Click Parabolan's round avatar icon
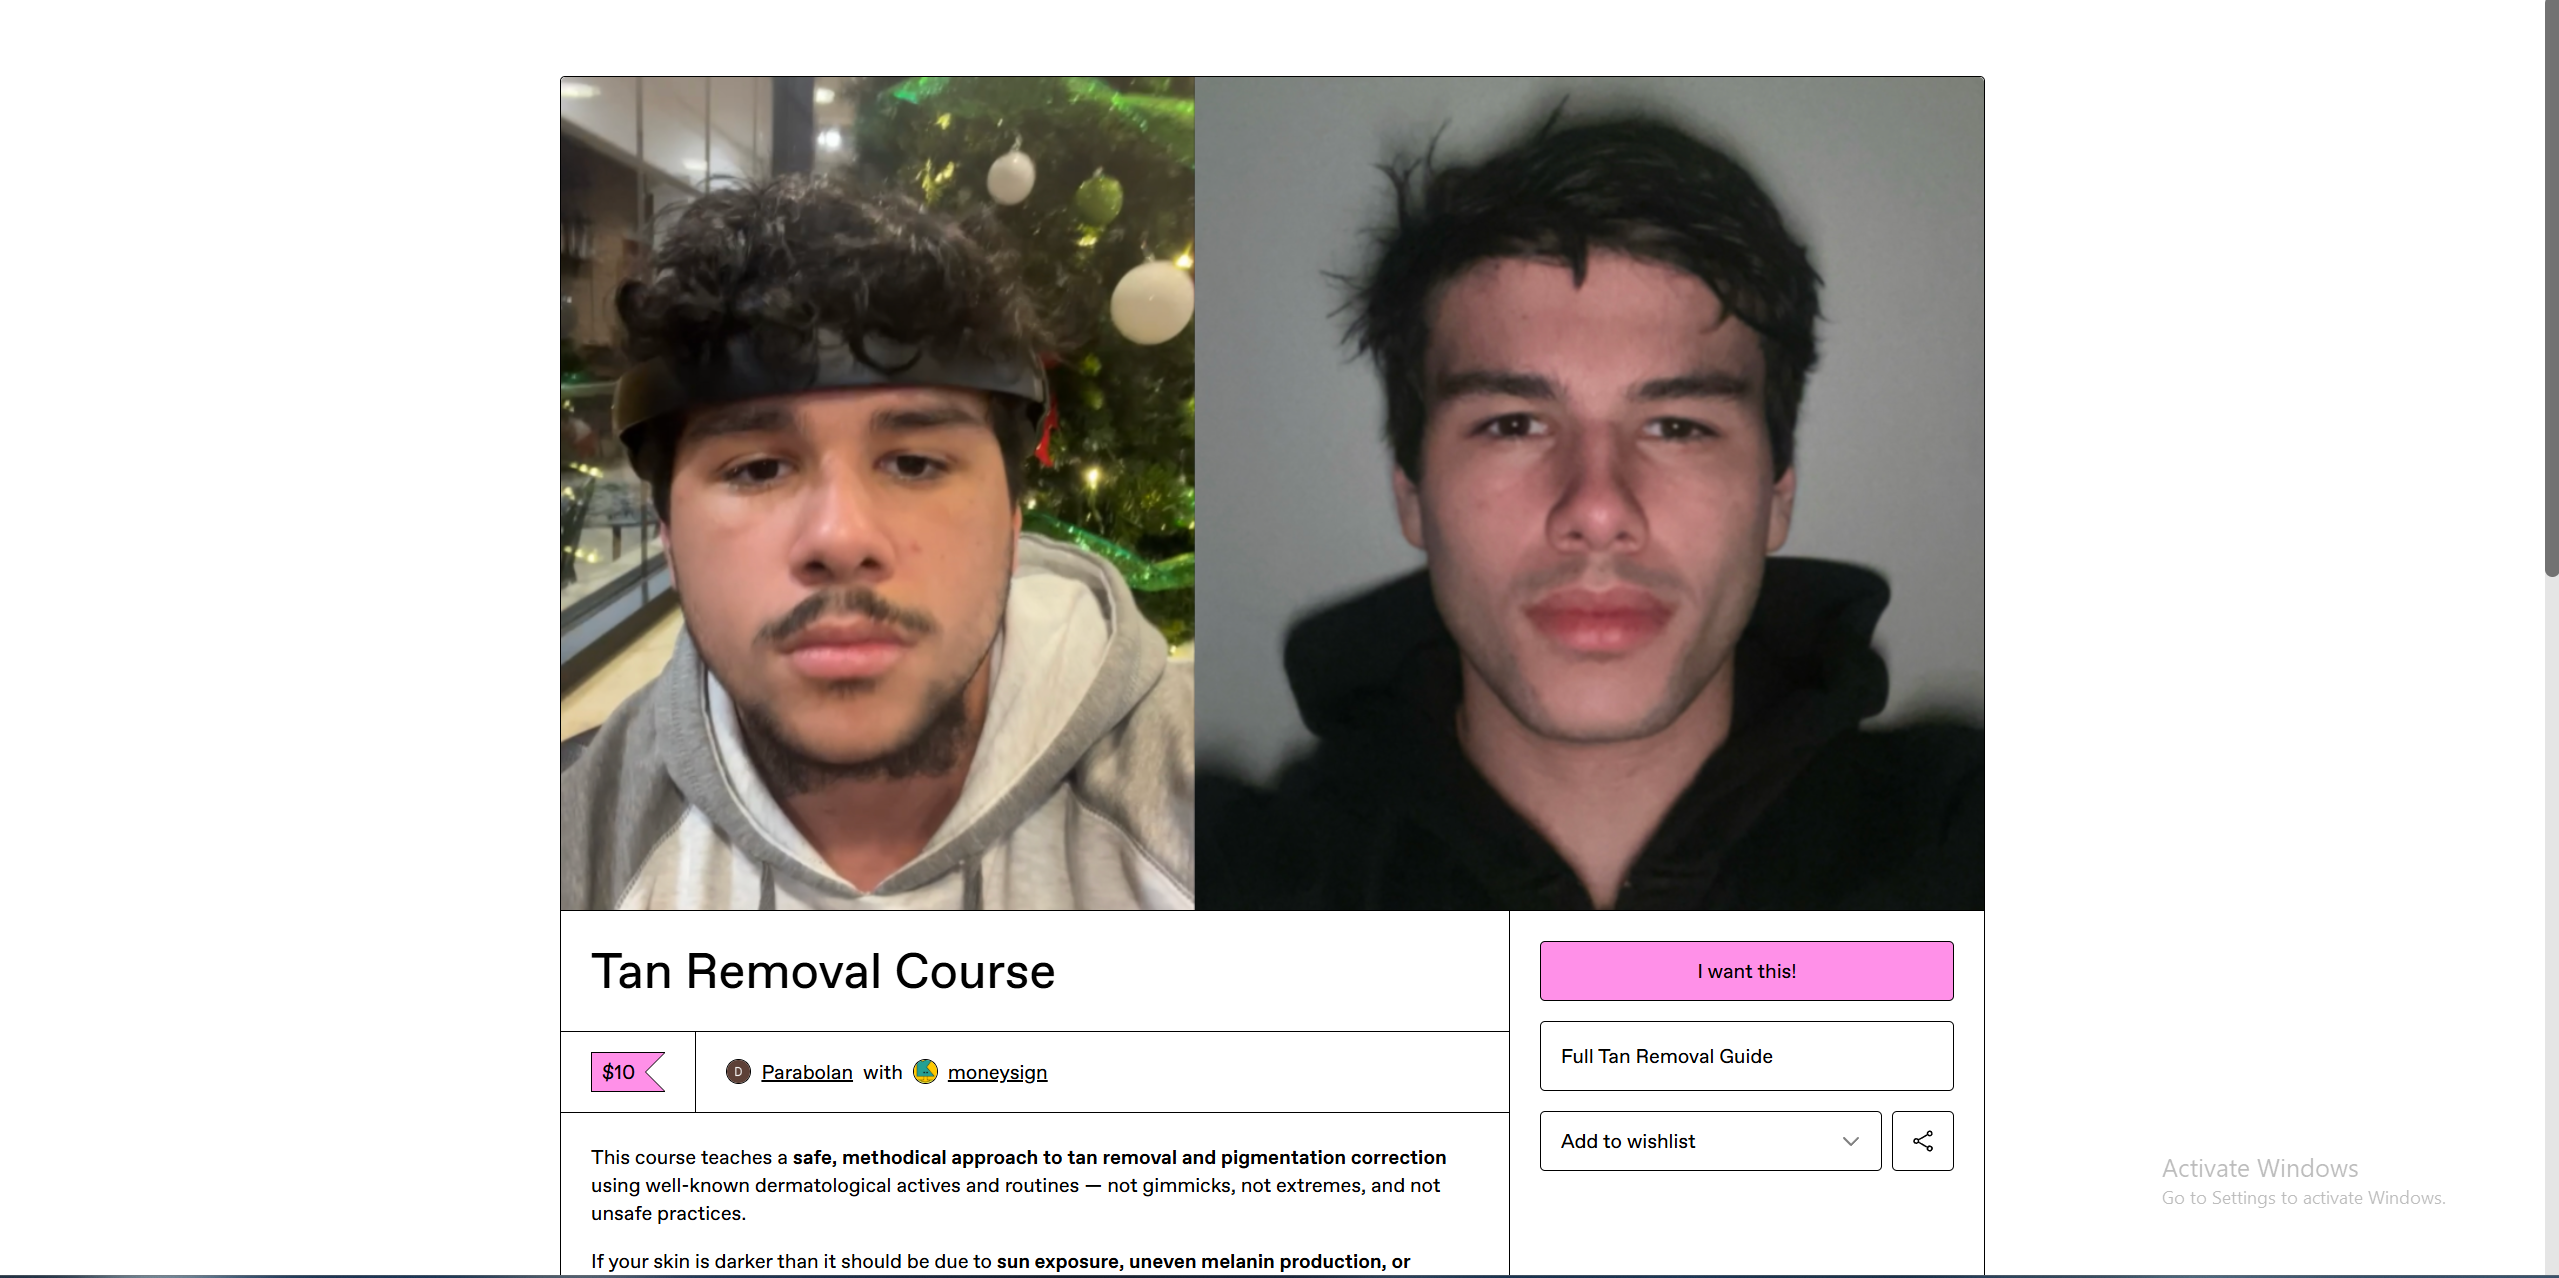 click(738, 1072)
